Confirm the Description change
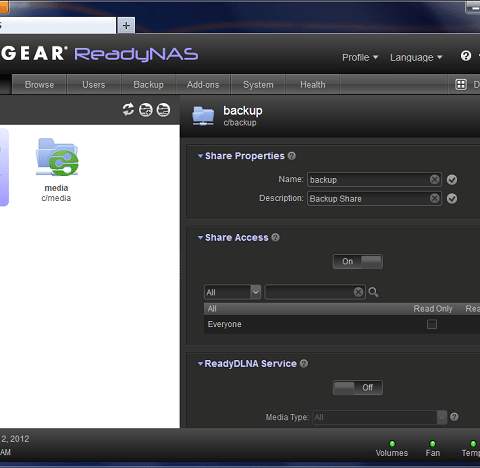Image resolution: width=480 pixels, height=468 pixels. pos(452,199)
